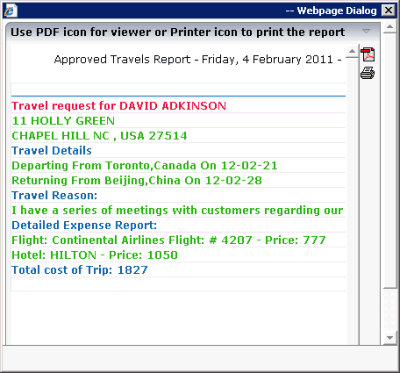This screenshot has height=373, width=400.
Task: Click the meetings with customers reason text
Action: point(177,211)
